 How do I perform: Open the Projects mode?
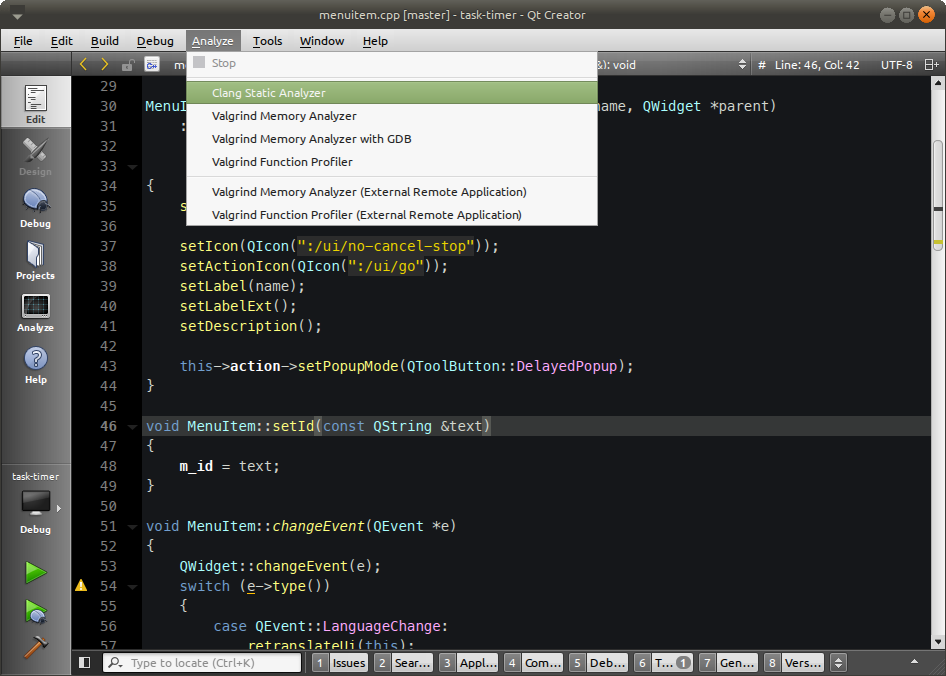click(x=36, y=260)
